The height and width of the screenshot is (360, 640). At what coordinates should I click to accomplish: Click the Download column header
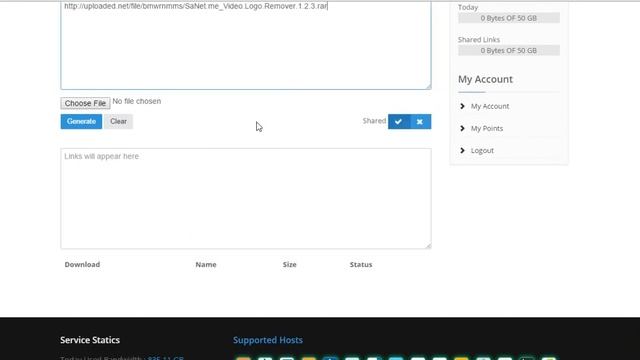82,264
